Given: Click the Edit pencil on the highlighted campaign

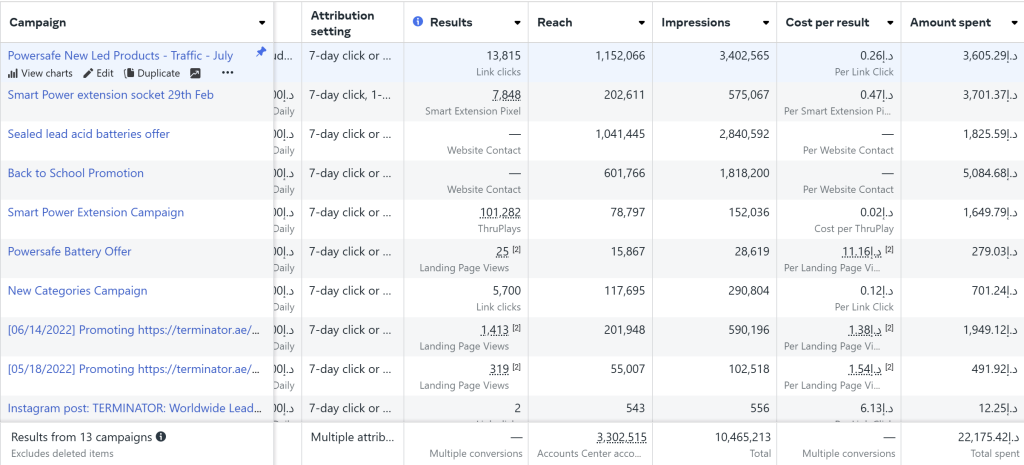Looking at the screenshot, I should tap(98, 73).
